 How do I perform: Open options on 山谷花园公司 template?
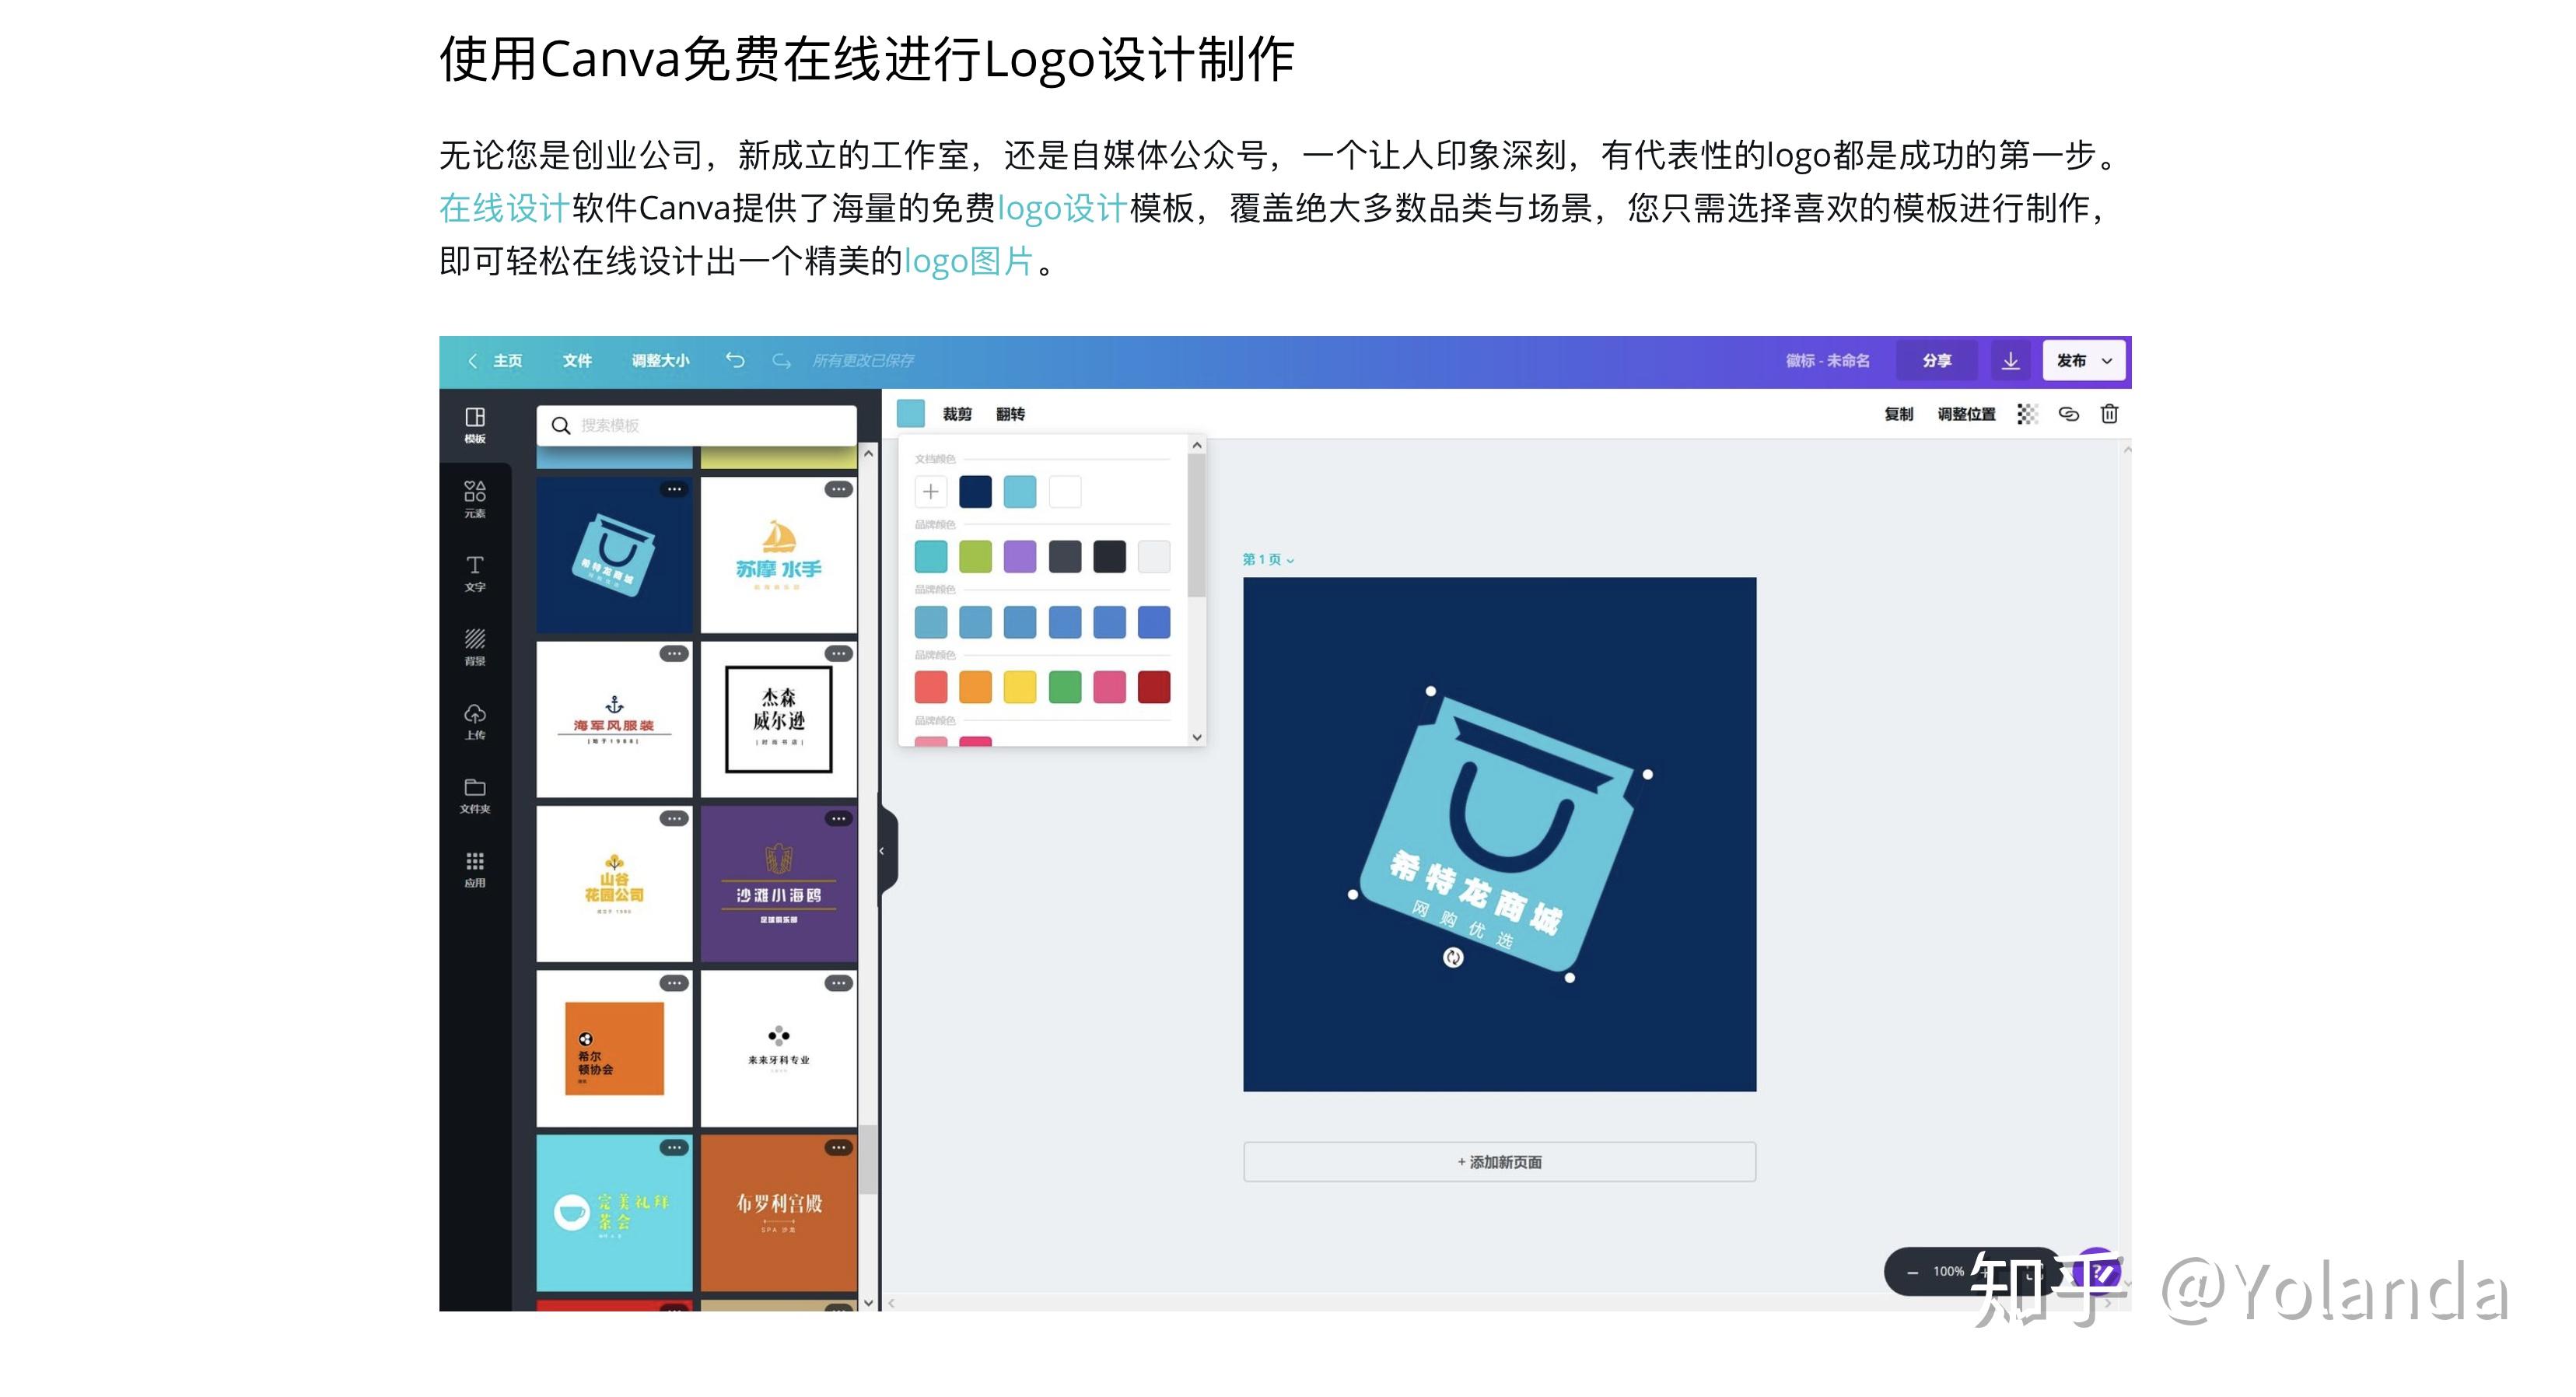click(674, 819)
